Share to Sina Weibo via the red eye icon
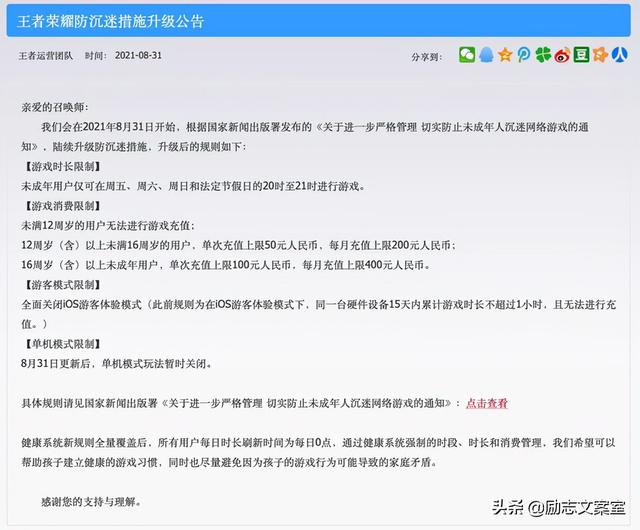The height and width of the screenshot is (530, 640). (x=562, y=55)
